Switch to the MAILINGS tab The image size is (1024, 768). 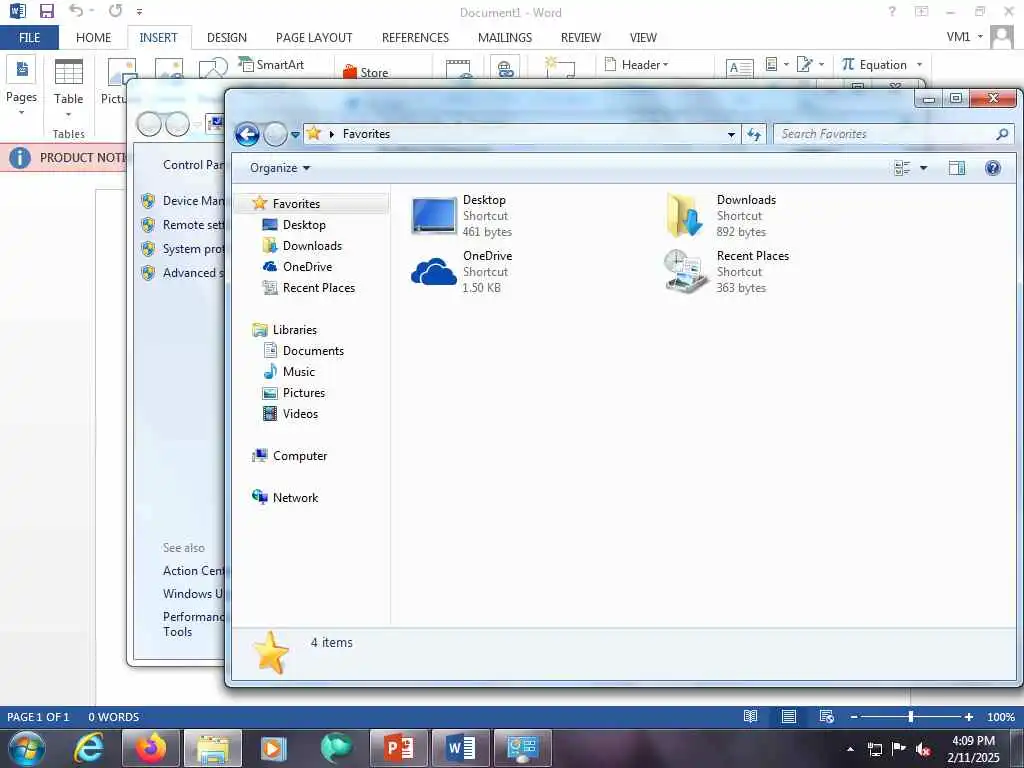click(505, 37)
